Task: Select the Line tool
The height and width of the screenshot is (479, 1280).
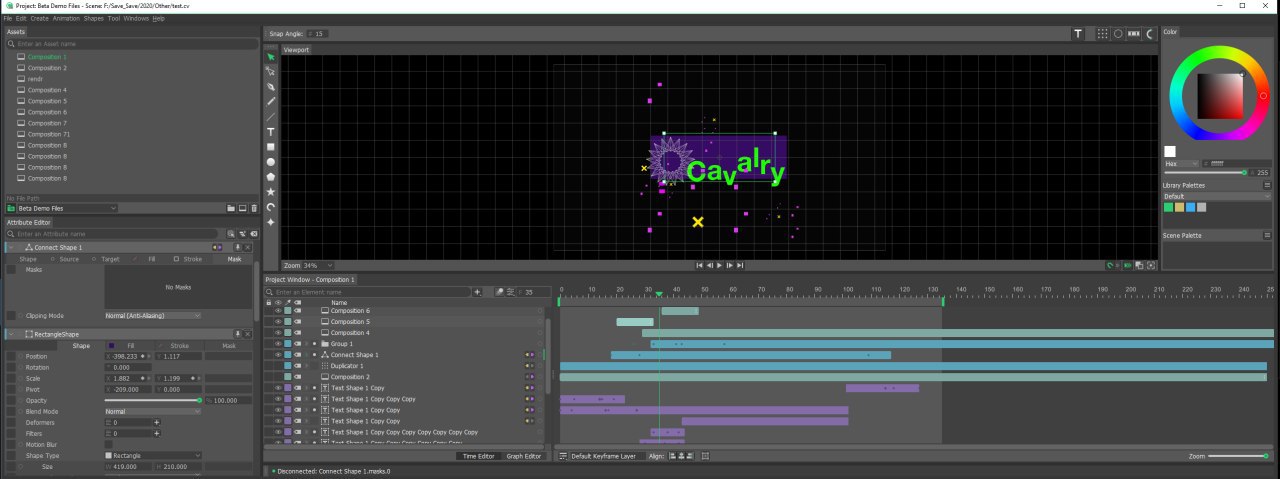Action: point(270,117)
